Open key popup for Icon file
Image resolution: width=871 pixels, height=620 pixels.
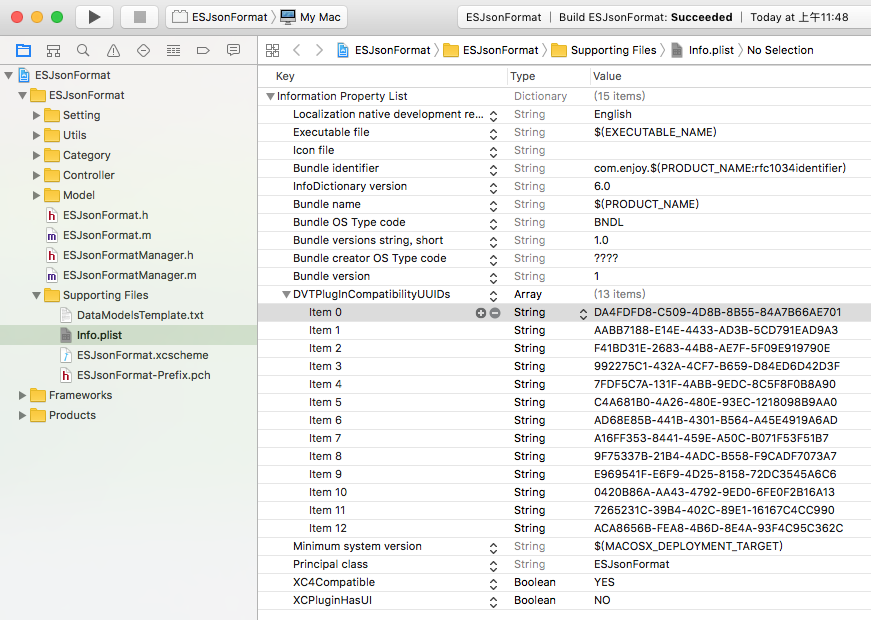point(493,152)
